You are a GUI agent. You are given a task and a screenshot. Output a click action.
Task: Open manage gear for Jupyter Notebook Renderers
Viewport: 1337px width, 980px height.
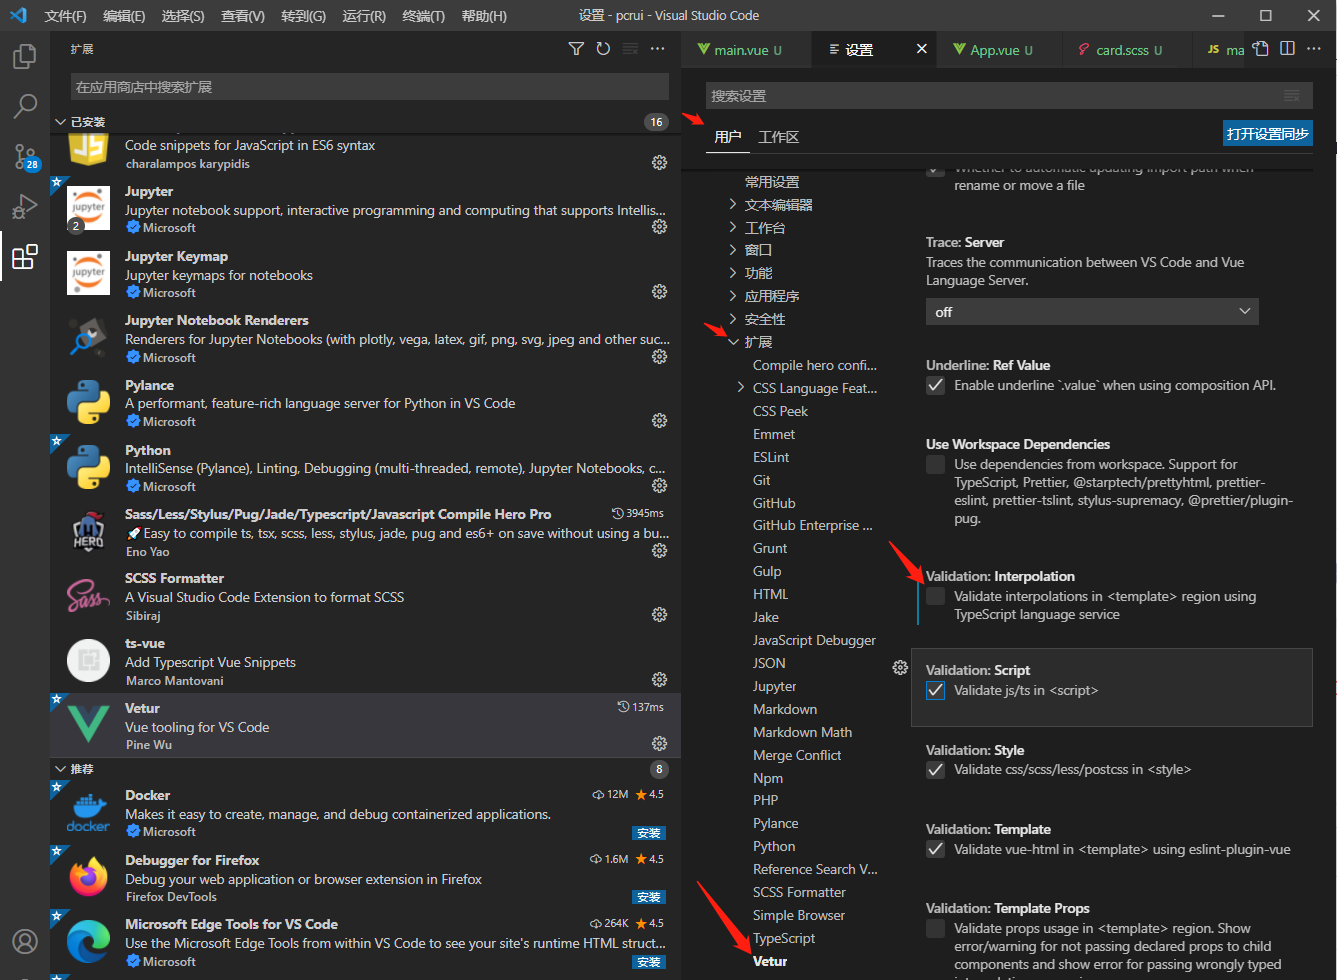tap(659, 357)
